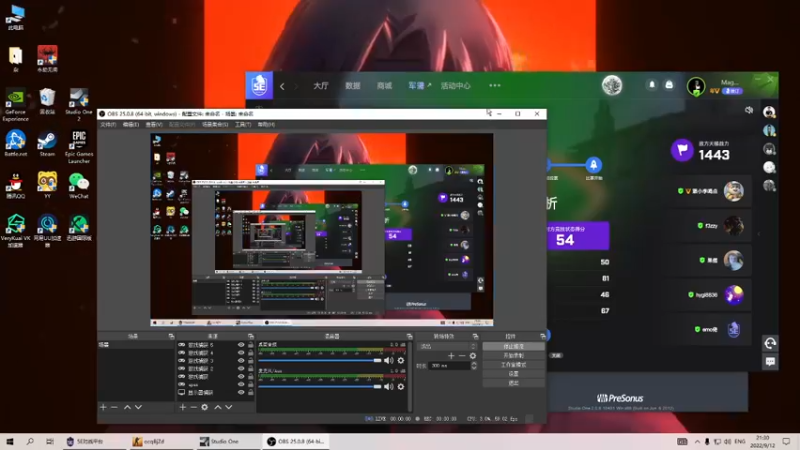
Task: Open Mic/Aux gear settings
Action: pyautogui.click(x=401, y=387)
